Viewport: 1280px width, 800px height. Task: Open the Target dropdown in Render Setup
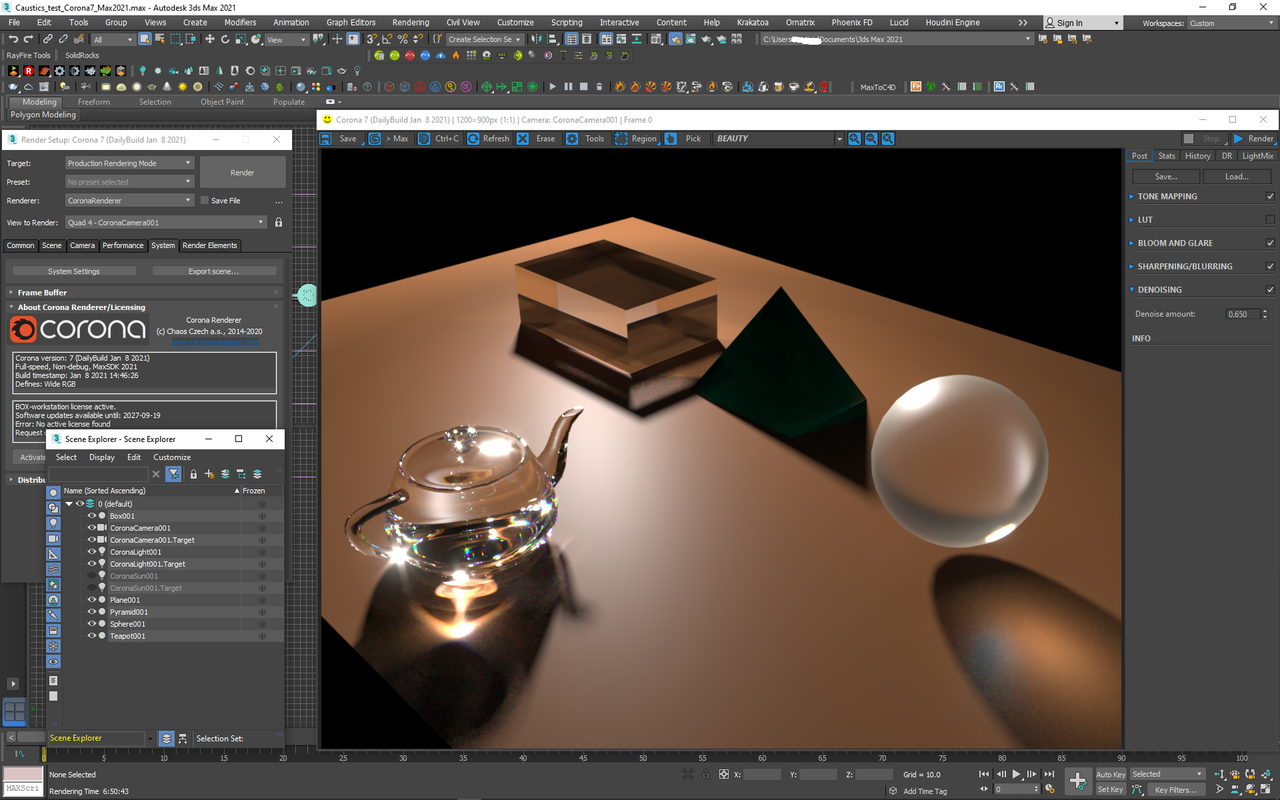pyautogui.click(x=129, y=163)
